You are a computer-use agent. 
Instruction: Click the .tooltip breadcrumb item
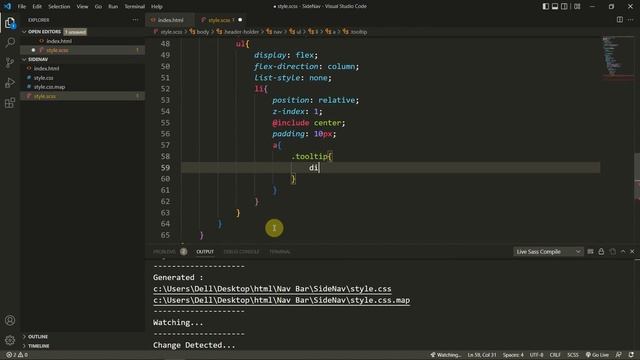[x=355, y=32]
